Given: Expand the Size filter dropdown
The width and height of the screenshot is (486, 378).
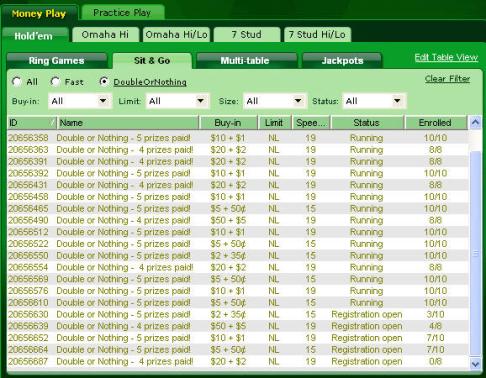Looking at the screenshot, I should point(275,101).
